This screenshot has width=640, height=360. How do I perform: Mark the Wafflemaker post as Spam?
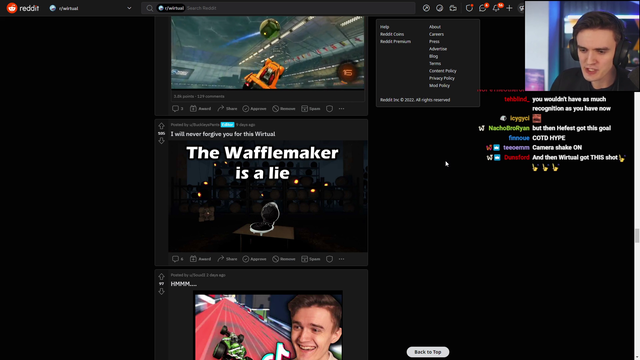311,259
